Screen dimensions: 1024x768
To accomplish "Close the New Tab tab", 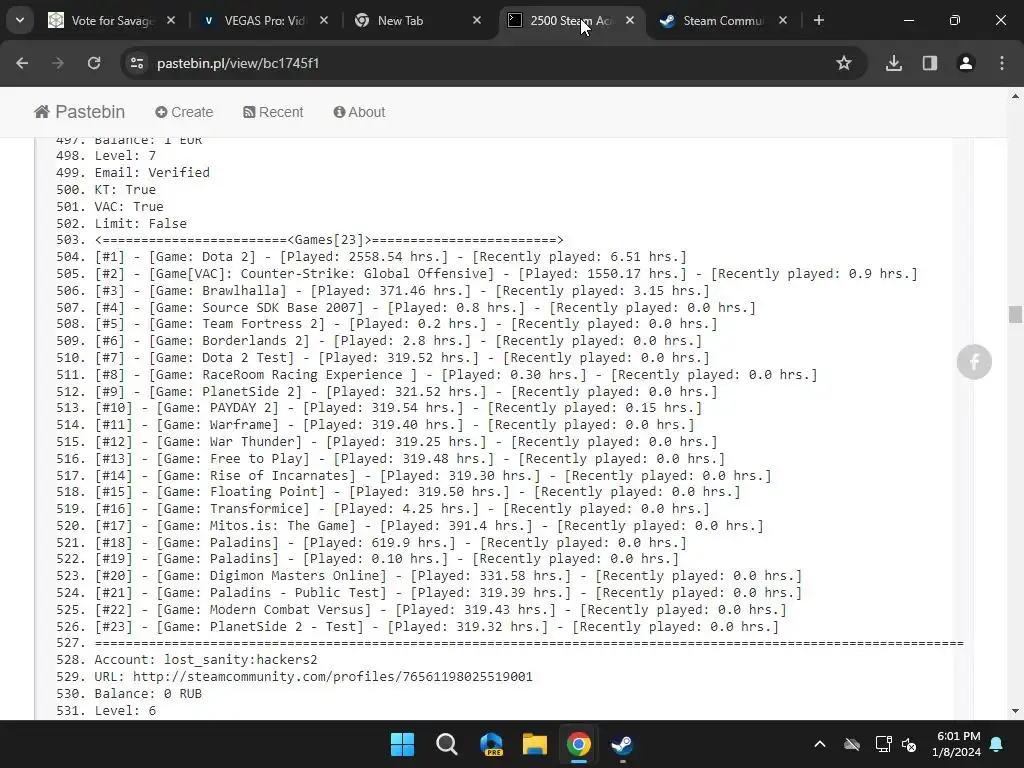I will 477,20.
